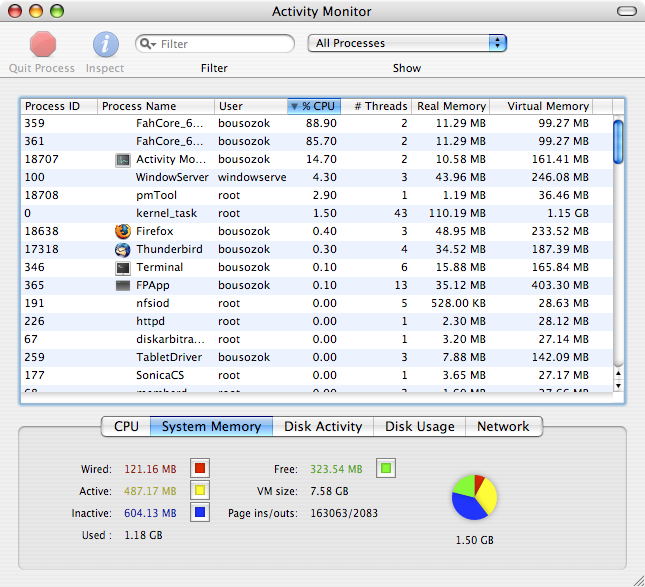Select the diskarbitra... process row
645x587 pixels.
[317, 339]
